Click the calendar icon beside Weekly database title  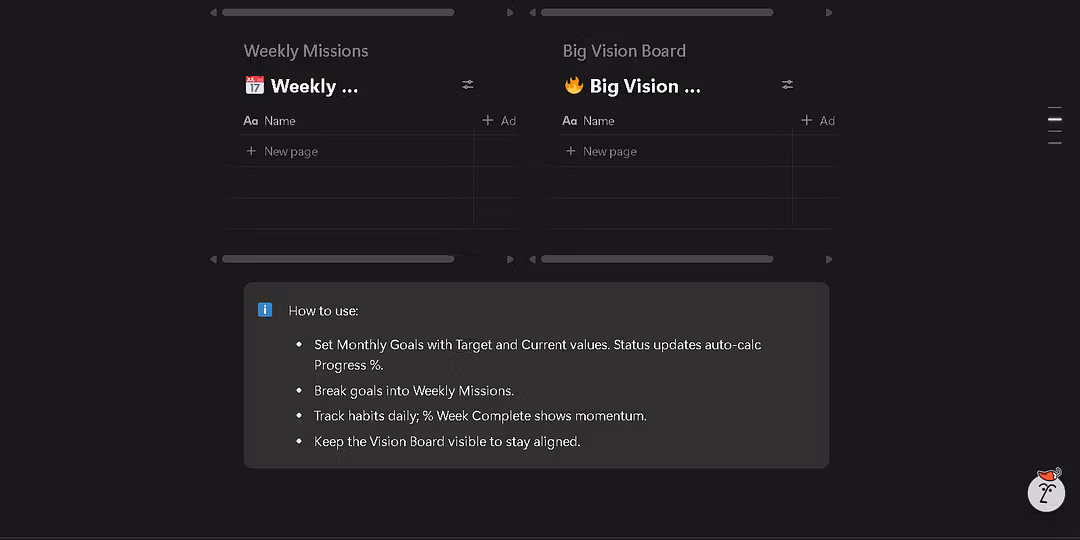click(x=254, y=86)
